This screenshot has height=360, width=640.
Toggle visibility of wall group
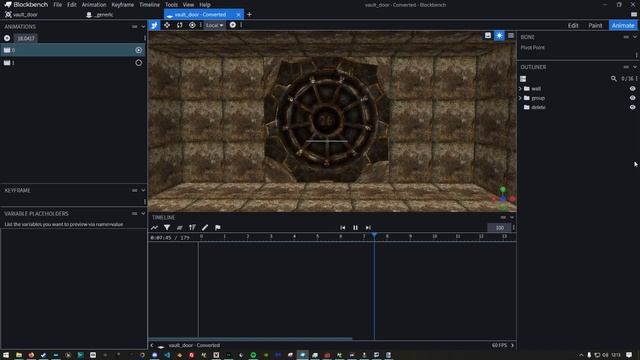[x=632, y=89]
